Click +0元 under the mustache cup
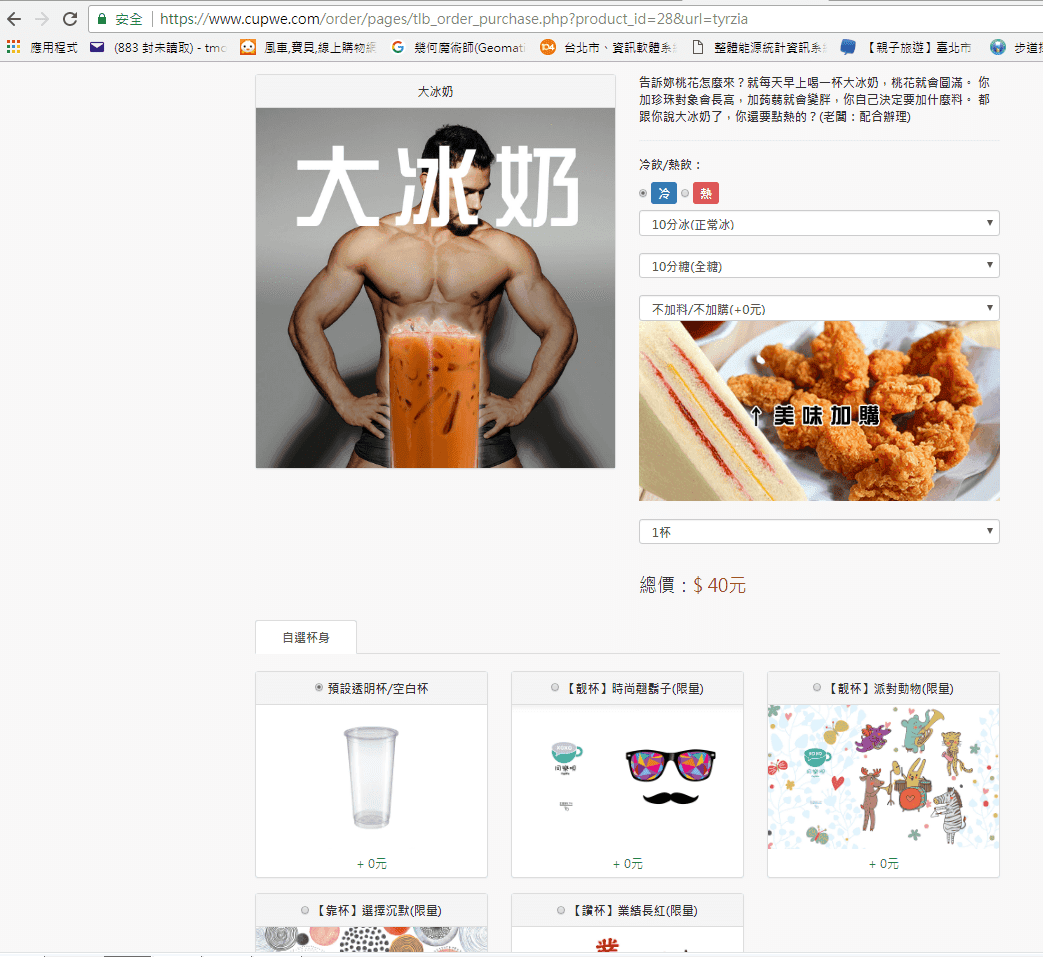1043x957 pixels. 627,863
